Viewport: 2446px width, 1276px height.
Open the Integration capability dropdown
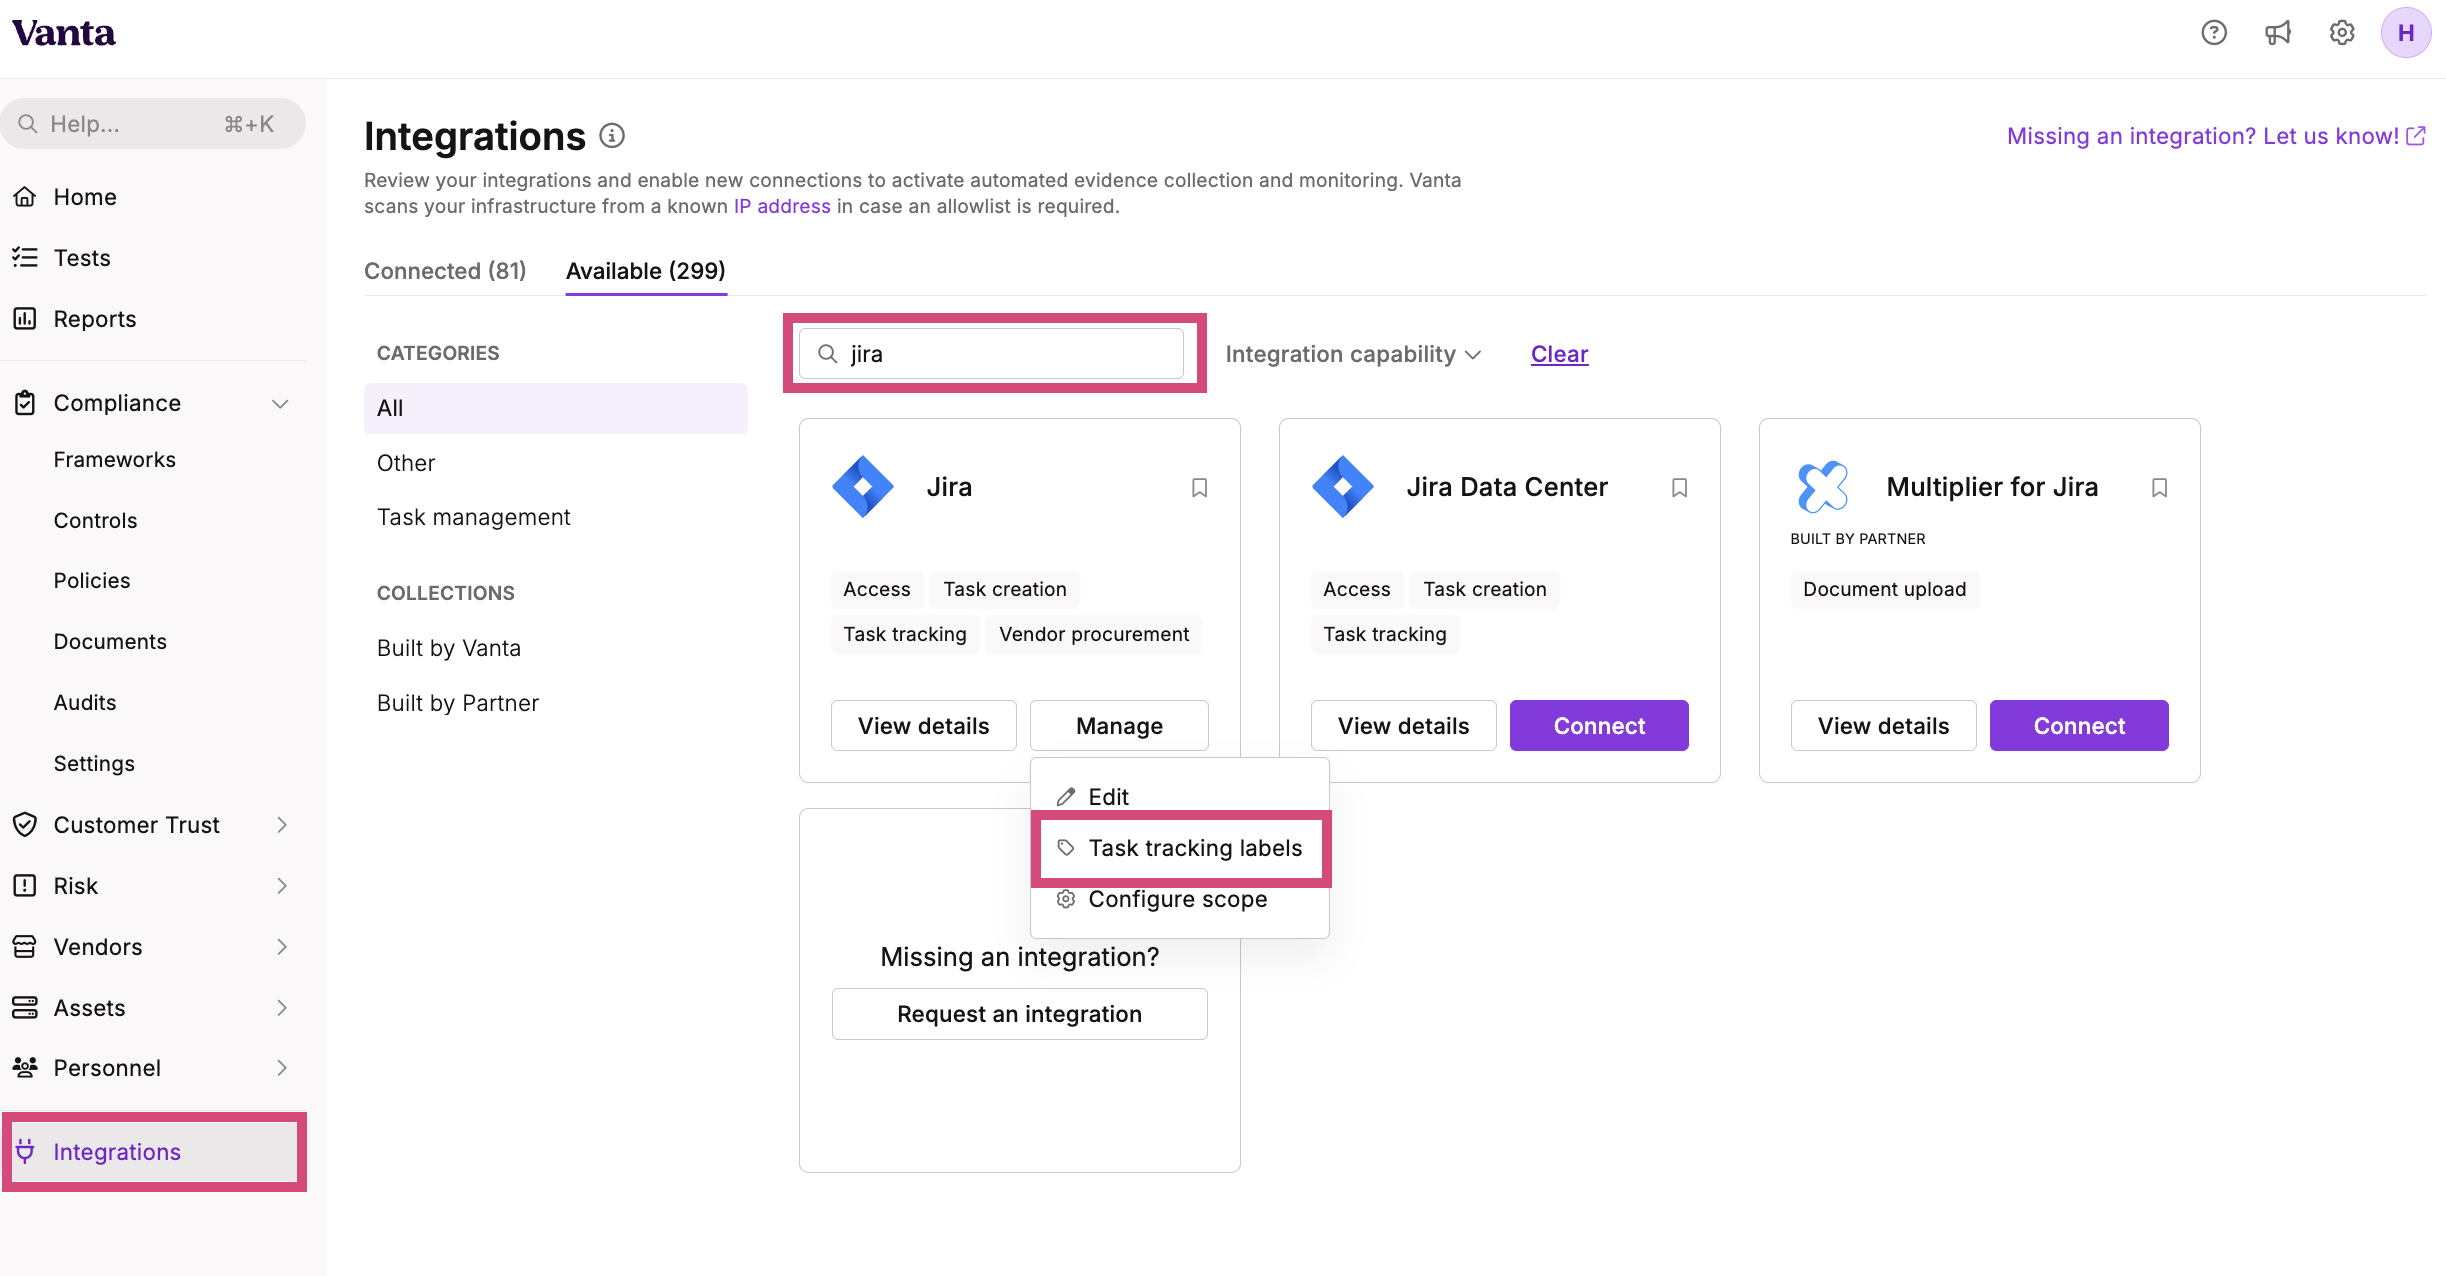(x=1353, y=354)
